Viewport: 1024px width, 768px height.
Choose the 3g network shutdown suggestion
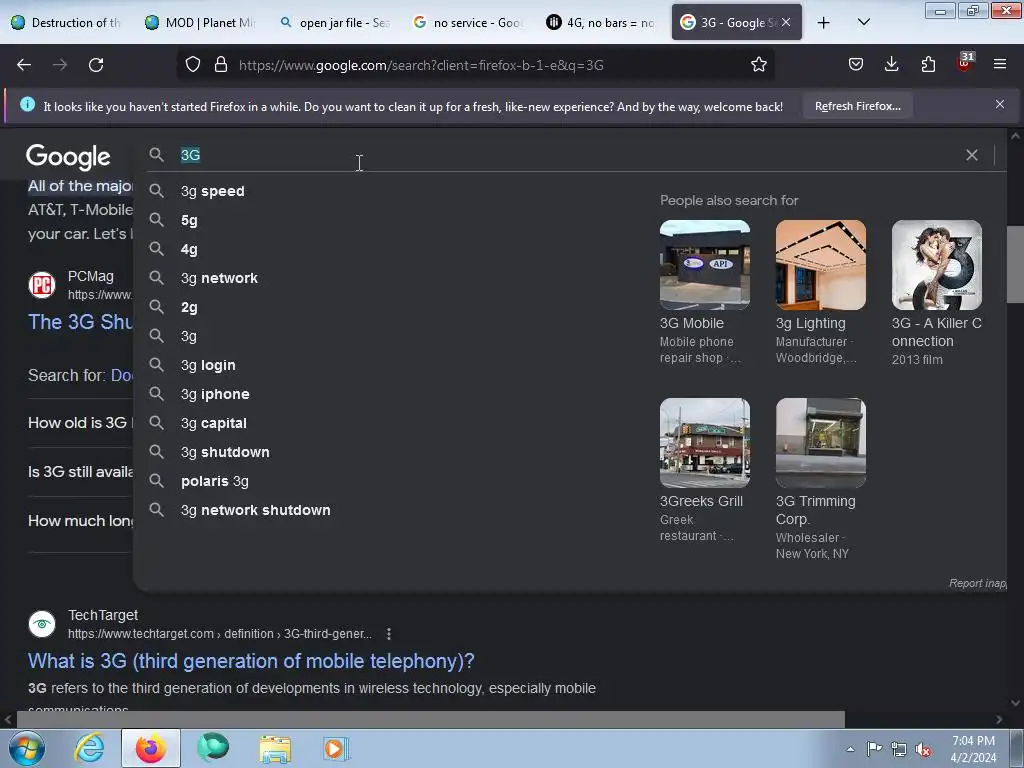tap(255, 510)
